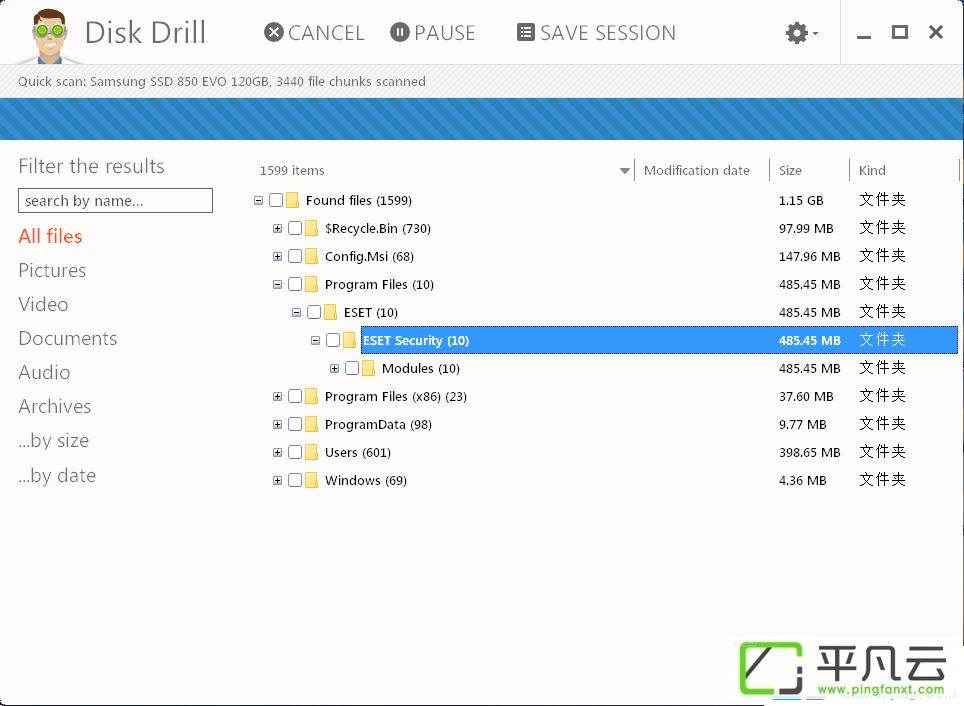964x706 pixels.
Task: Click the Modules folder icon
Action: click(x=369, y=368)
